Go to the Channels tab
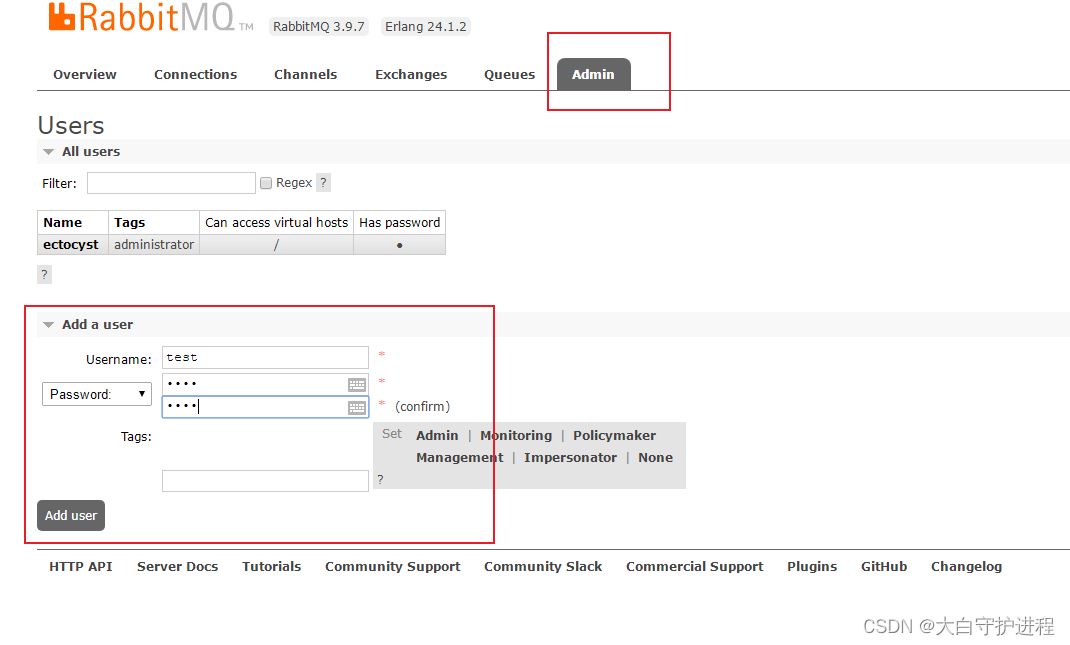 click(x=305, y=74)
